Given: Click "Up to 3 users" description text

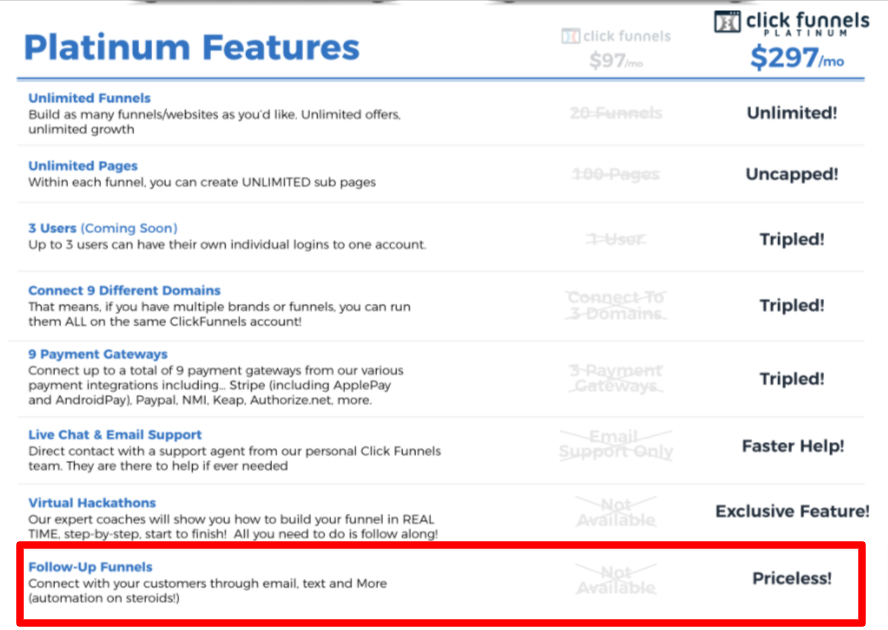Looking at the screenshot, I should pyautogui.click(x=227, y=245).
